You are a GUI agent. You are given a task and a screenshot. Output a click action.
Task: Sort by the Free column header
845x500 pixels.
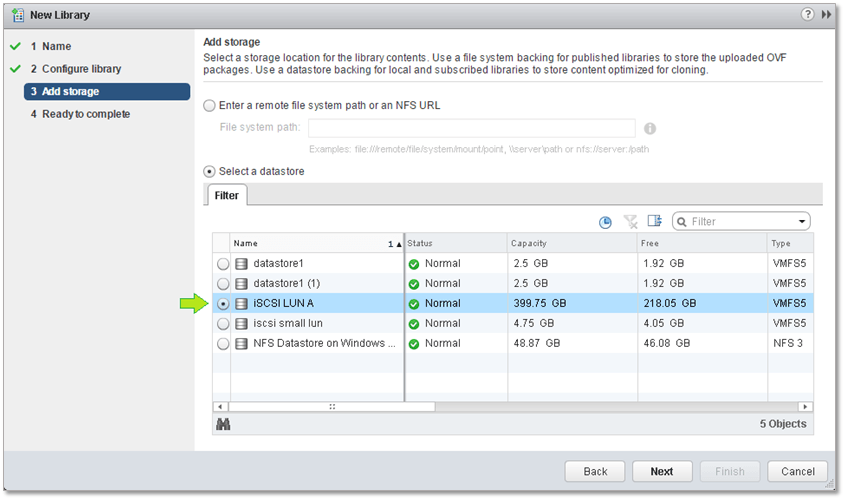coord(702,244)
